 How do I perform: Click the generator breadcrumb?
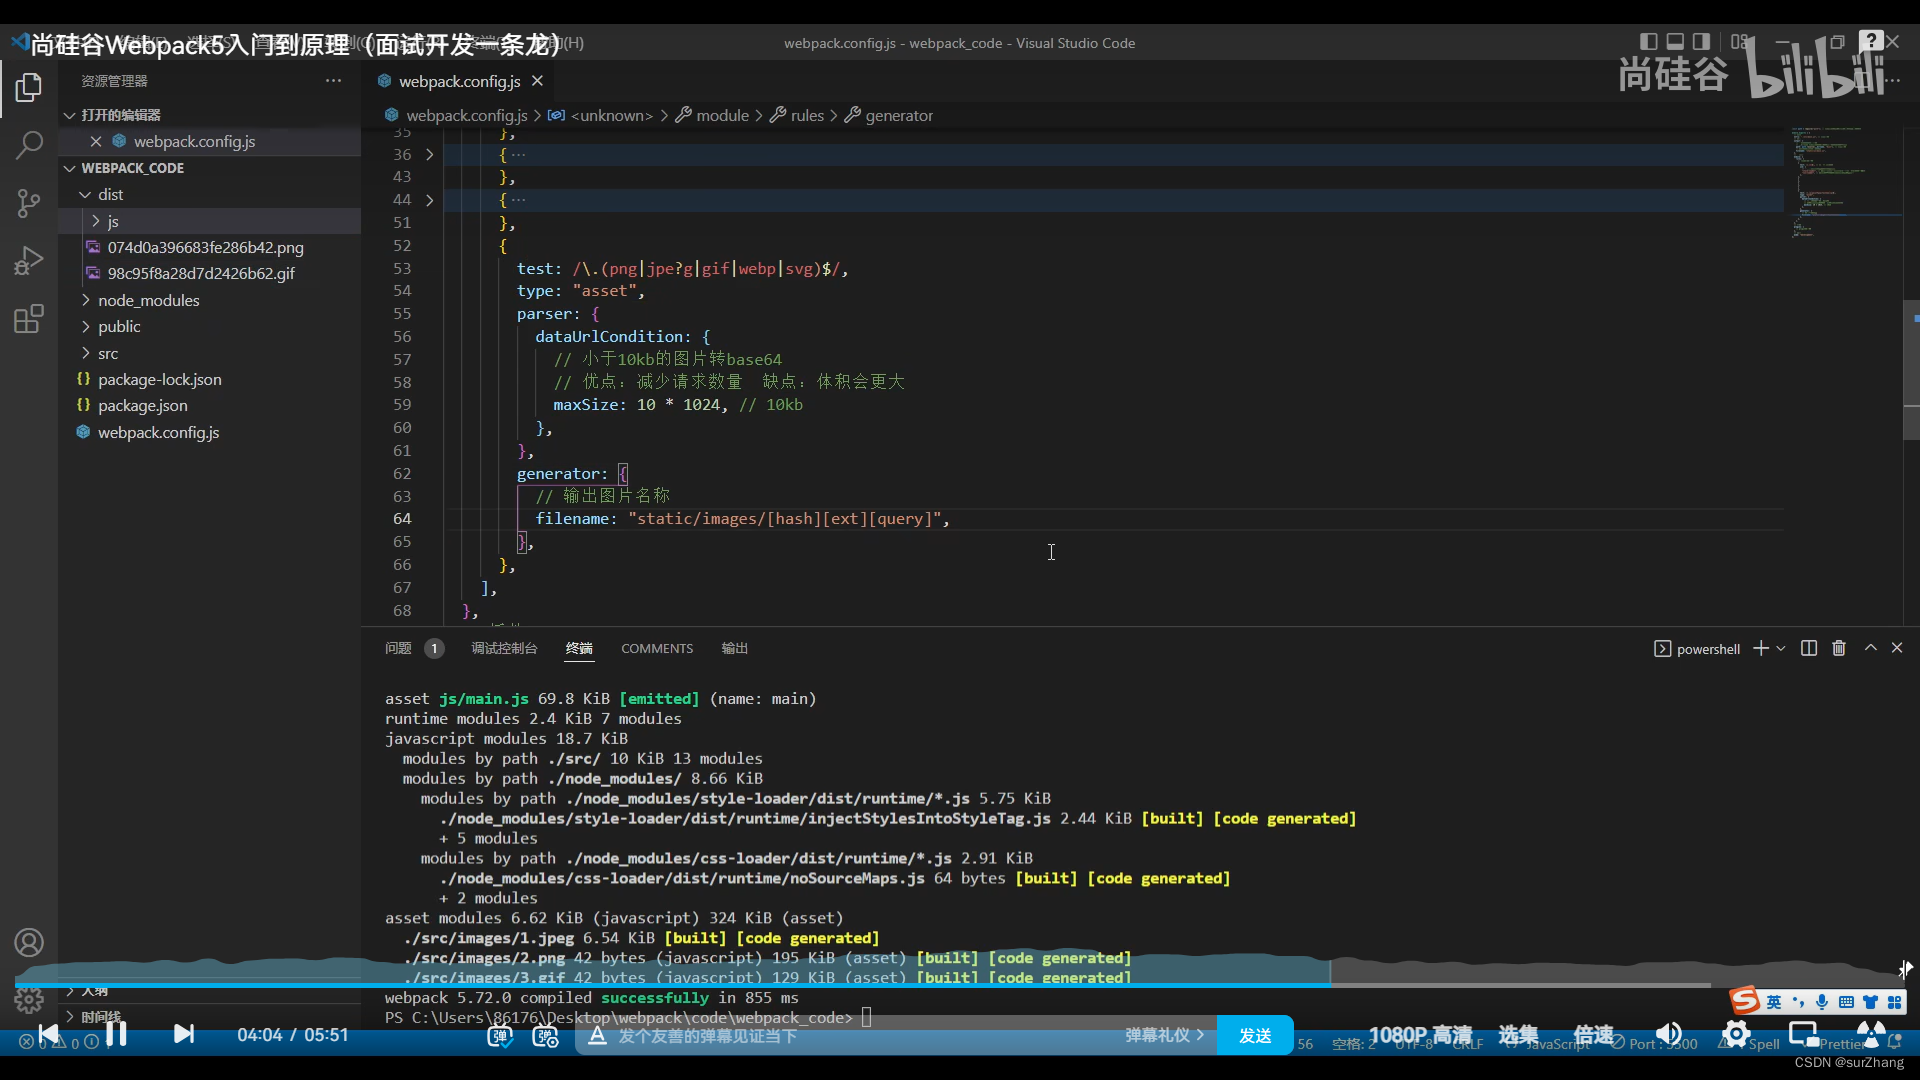[x=899, y=115]
